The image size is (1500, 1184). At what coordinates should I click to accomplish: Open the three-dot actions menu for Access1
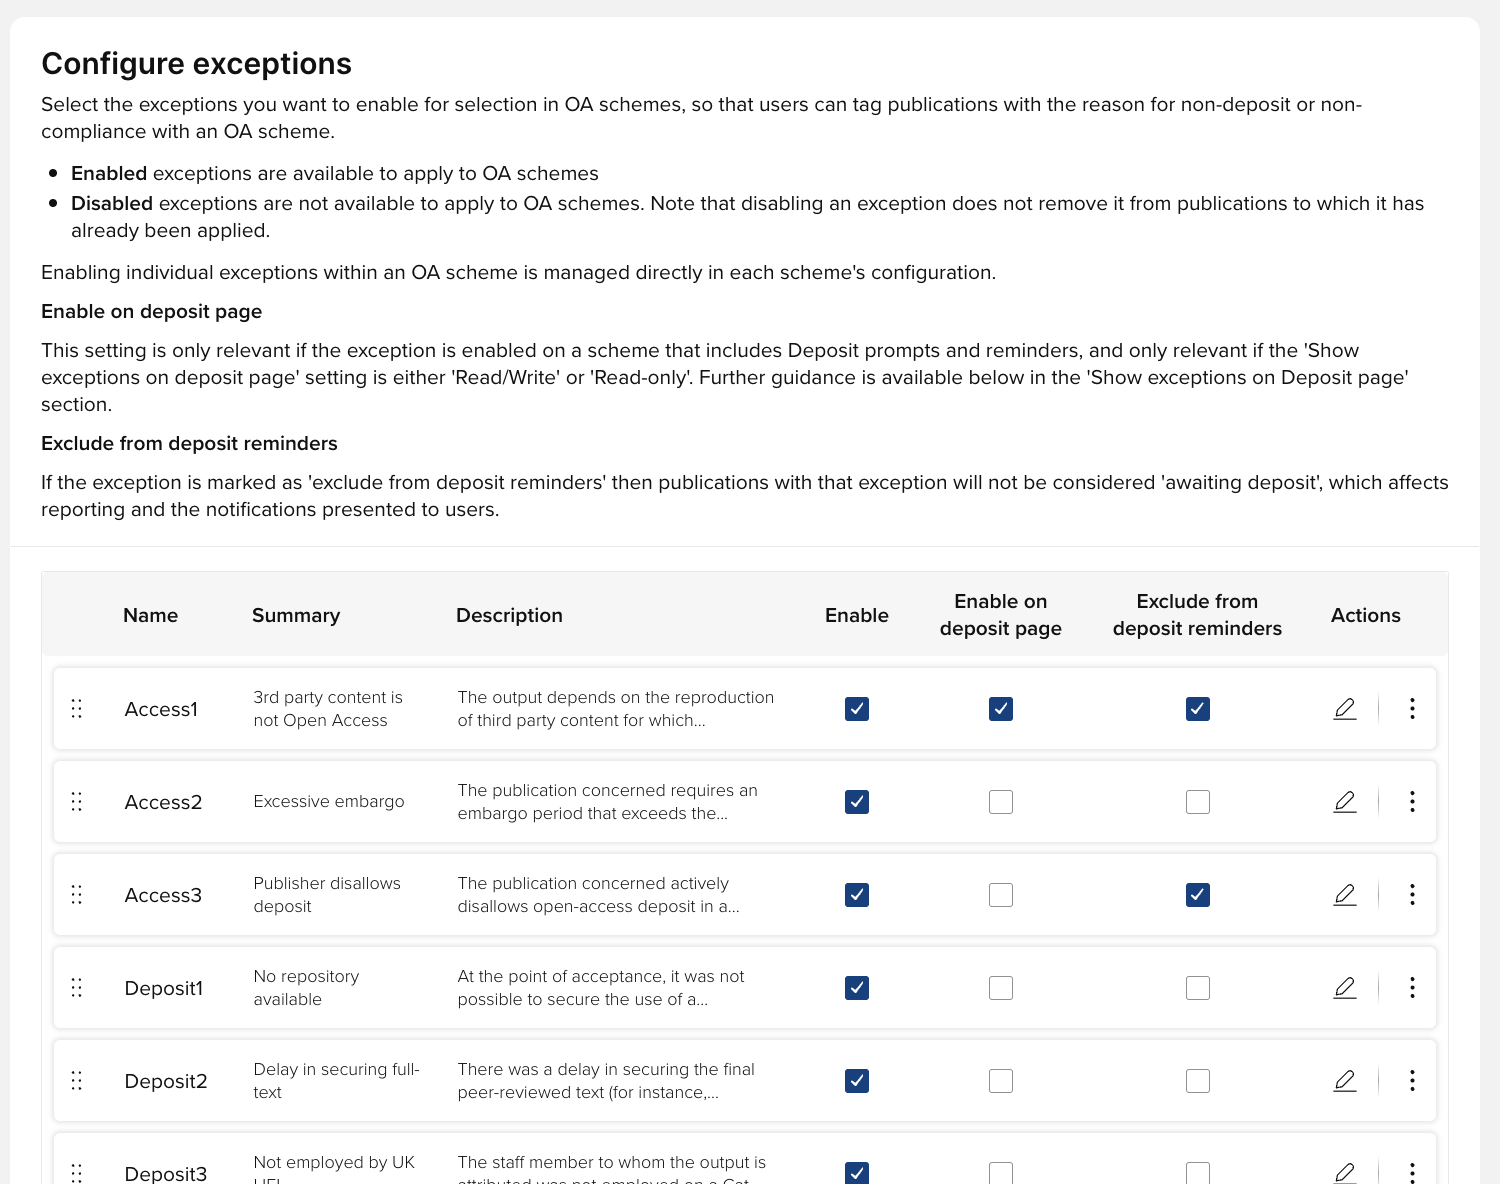(1412, 709)
